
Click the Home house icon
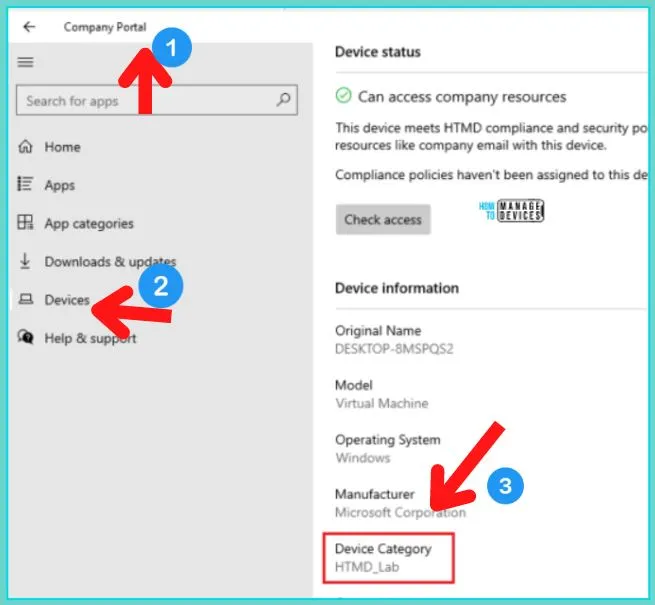(x=25, y=147)
